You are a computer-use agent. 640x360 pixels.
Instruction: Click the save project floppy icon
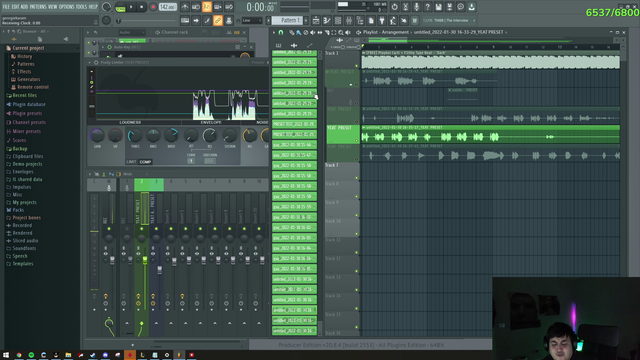[438, 7]
